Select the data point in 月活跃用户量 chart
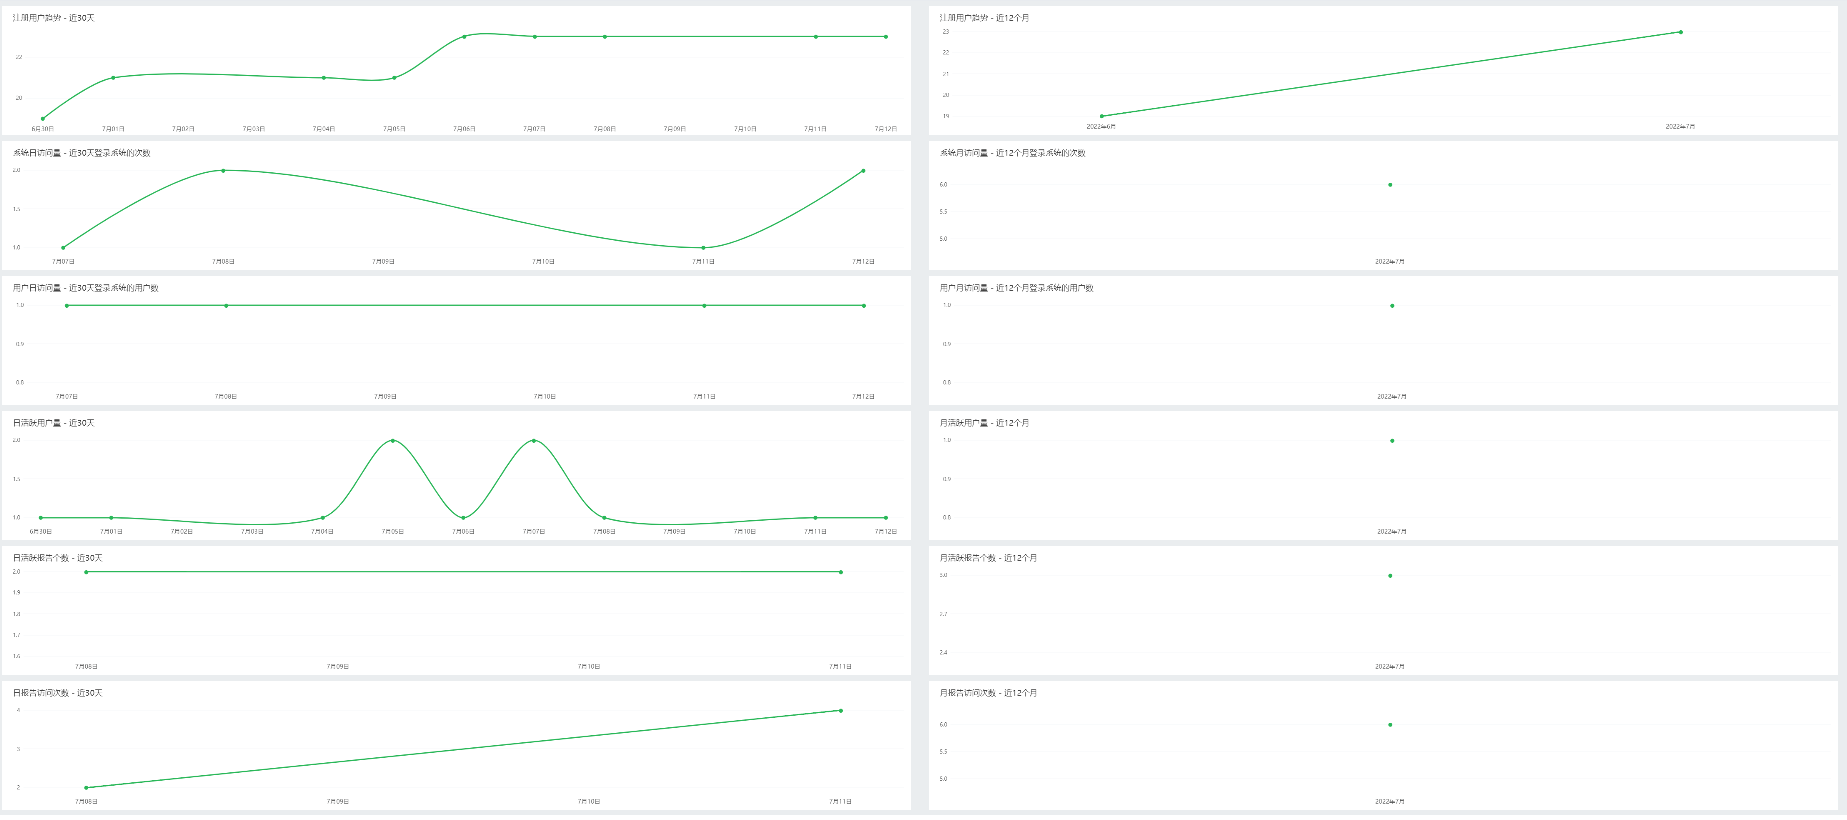Image resolution: width=1847 pixels, height=820 pixels. click(1392, 441)
